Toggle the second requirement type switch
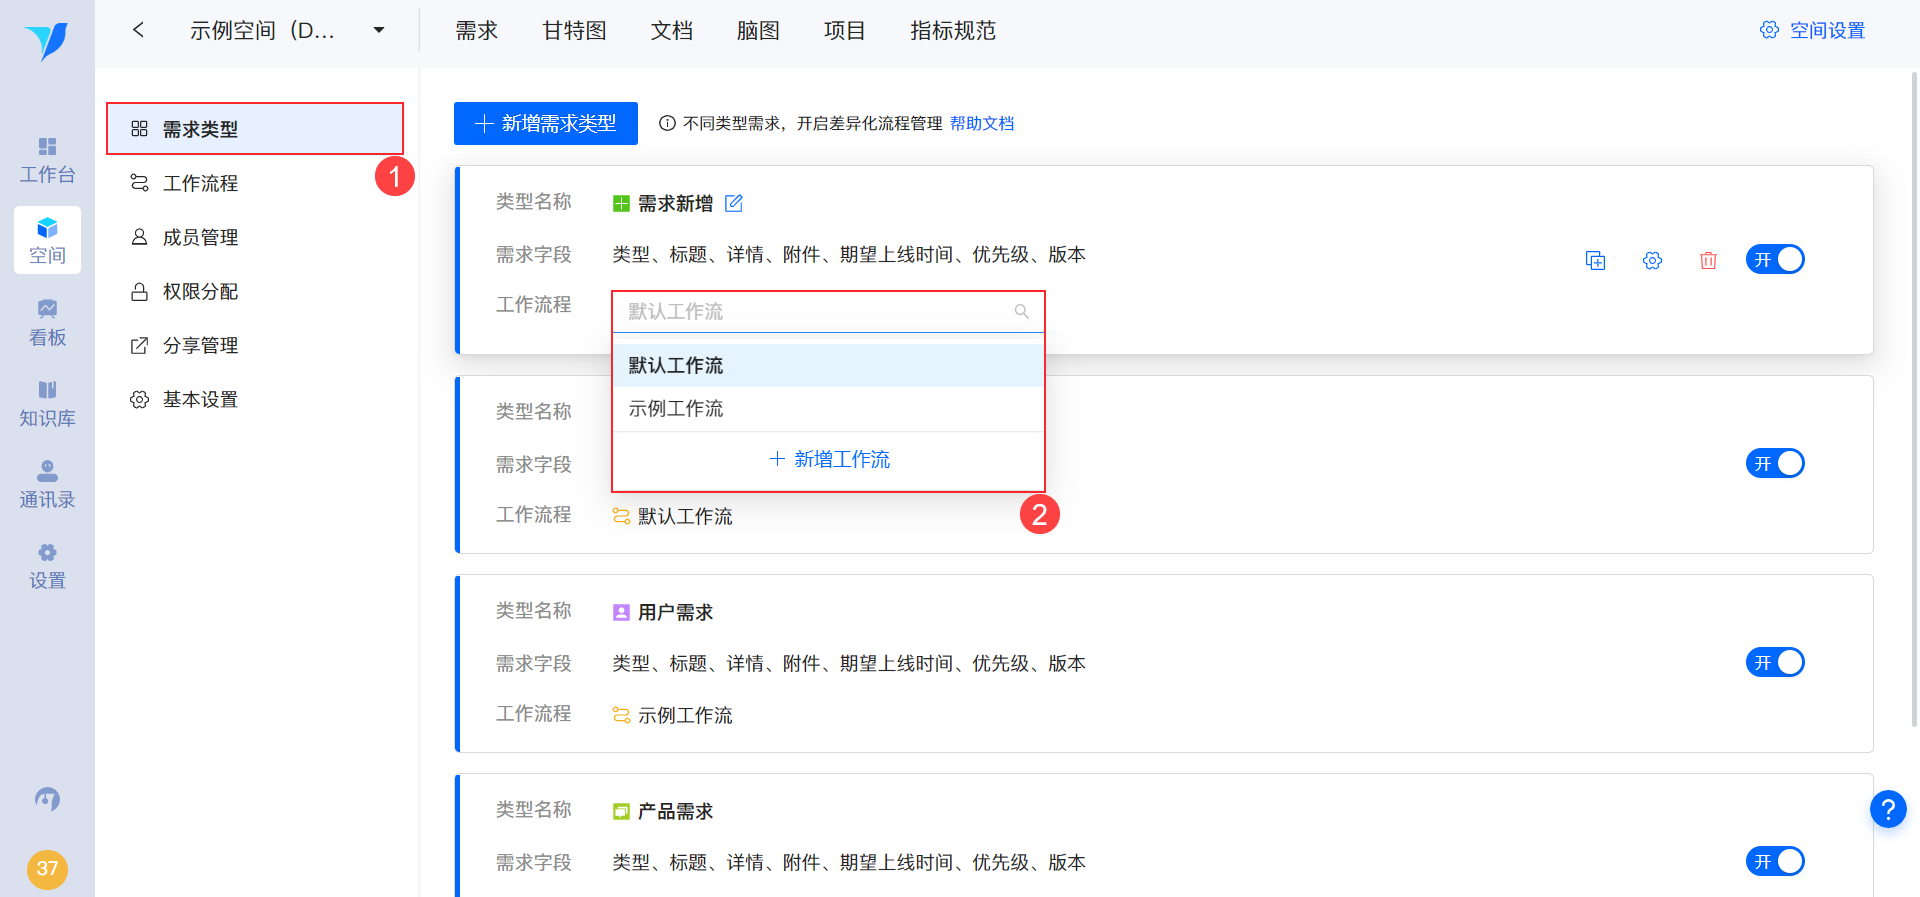The image size is (1920, 897). pyautogui.click(x=1775, y=464)
